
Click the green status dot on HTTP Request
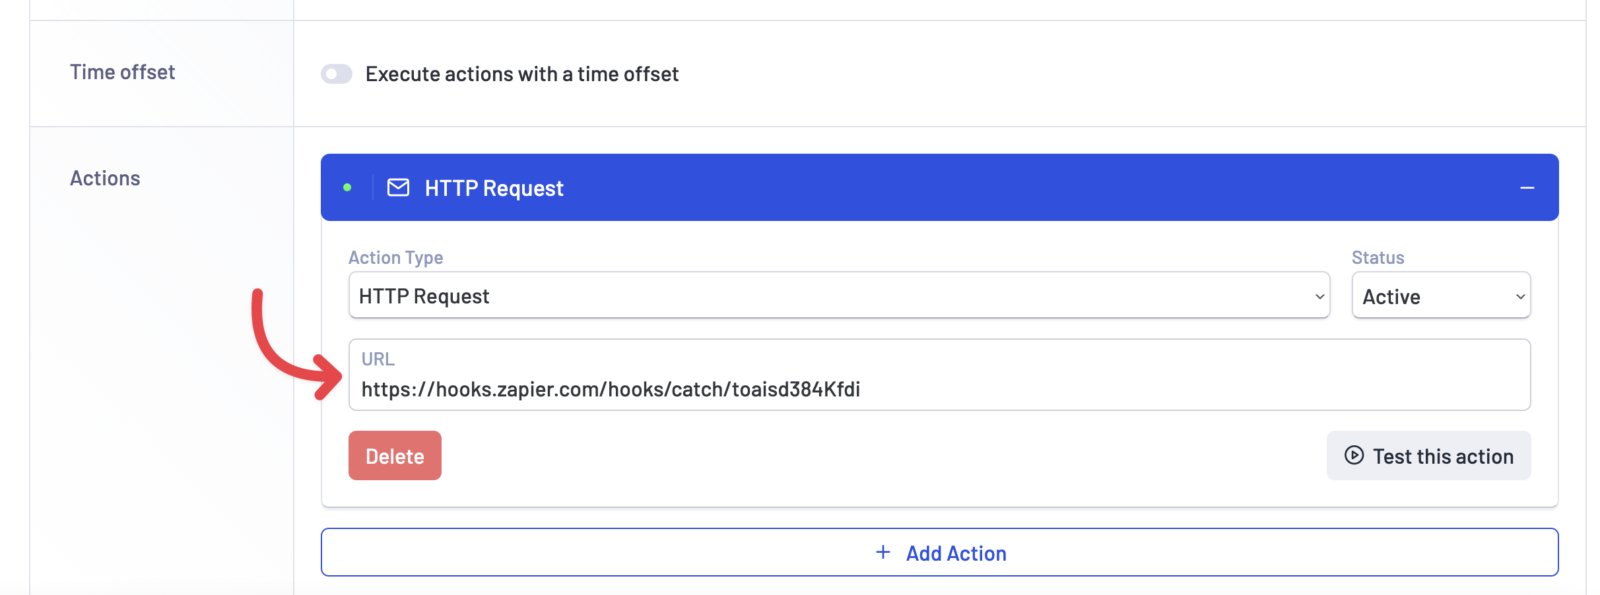click(347, 187)
